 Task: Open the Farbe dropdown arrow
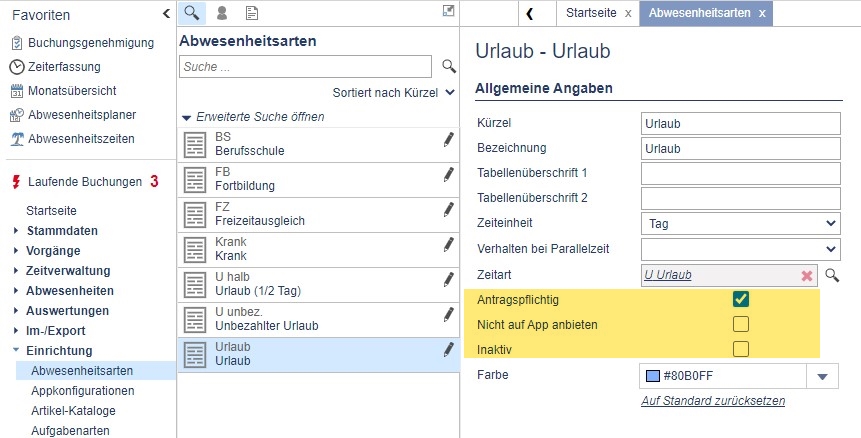[822, 377]
